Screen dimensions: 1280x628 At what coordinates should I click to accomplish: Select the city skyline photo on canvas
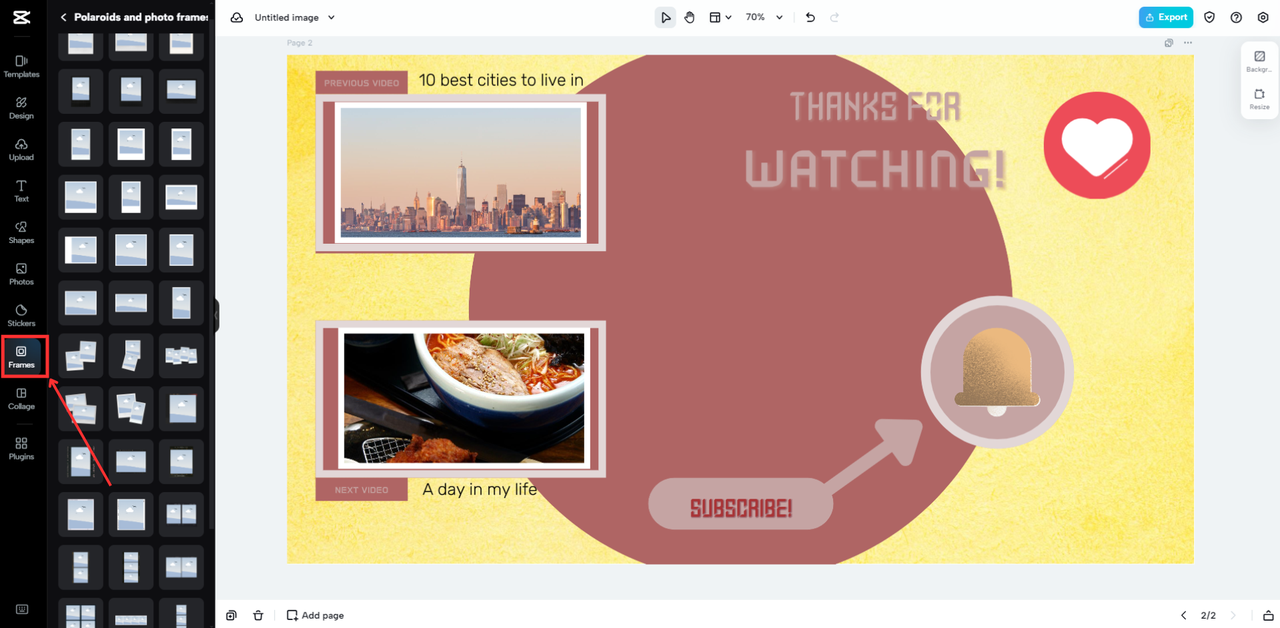tap(461, 172)
